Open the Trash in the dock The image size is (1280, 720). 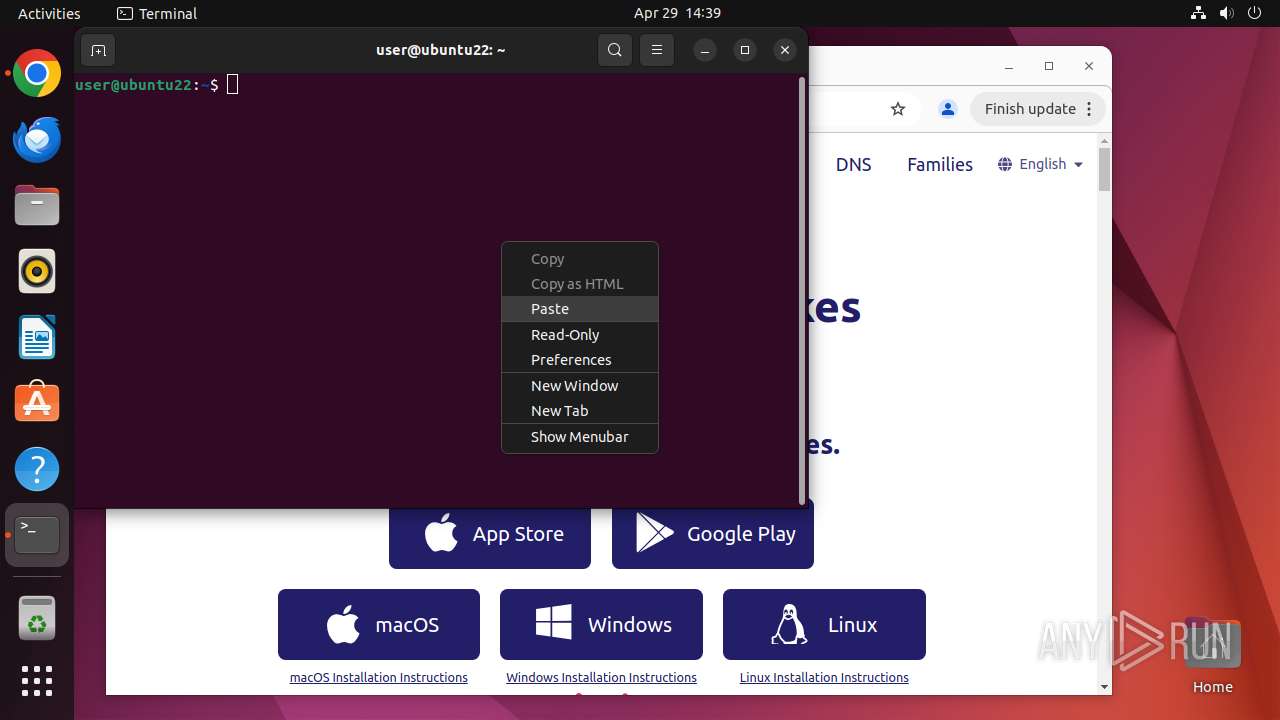pyautogui.click(x=37, y=618)
